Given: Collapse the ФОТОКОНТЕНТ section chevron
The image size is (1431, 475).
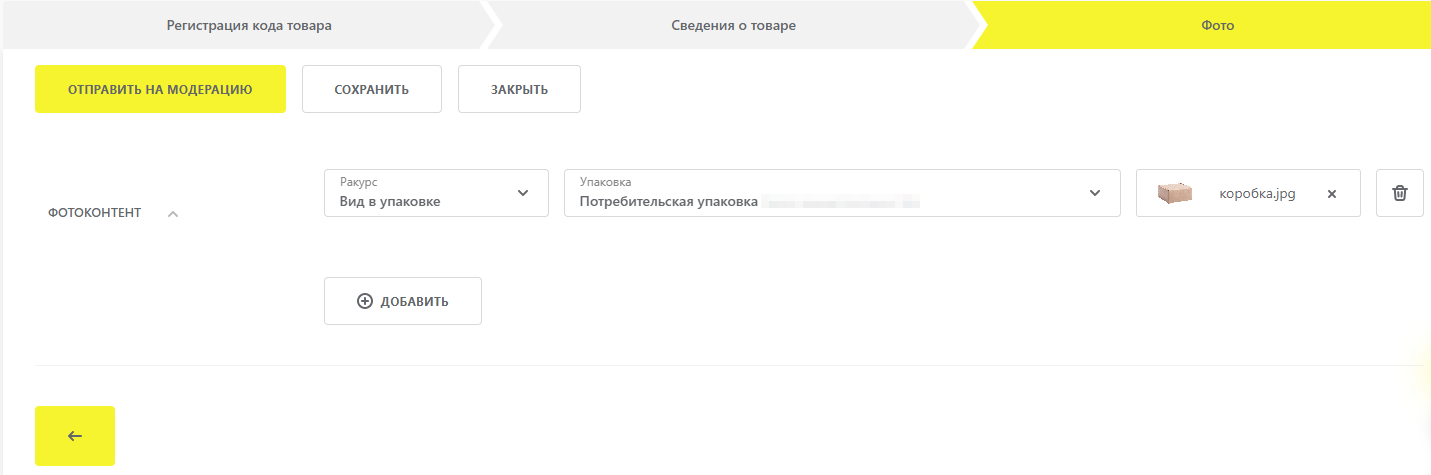Looking at the screenshot, I should pyautogui.click(x=173, y=213).
